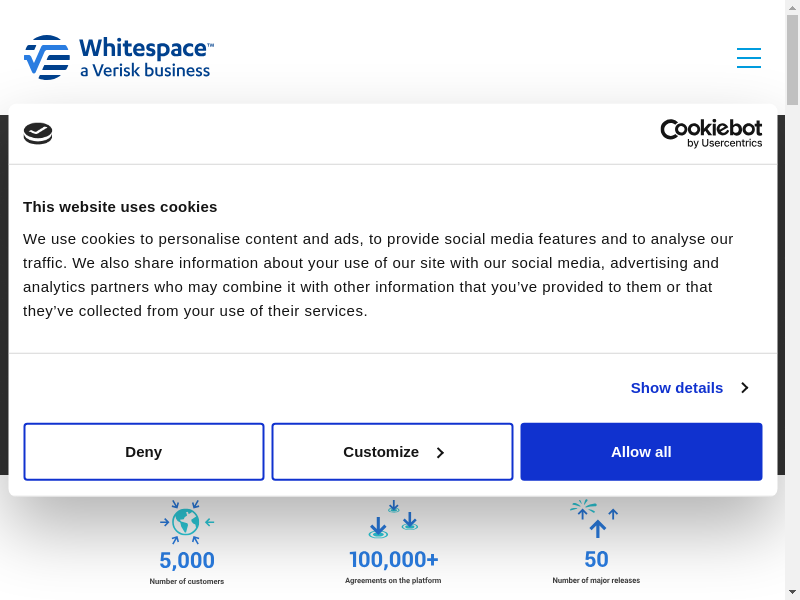Open the hamburger navigation menu
Viewport: 800px width, 600px height.
click(748, 58)
